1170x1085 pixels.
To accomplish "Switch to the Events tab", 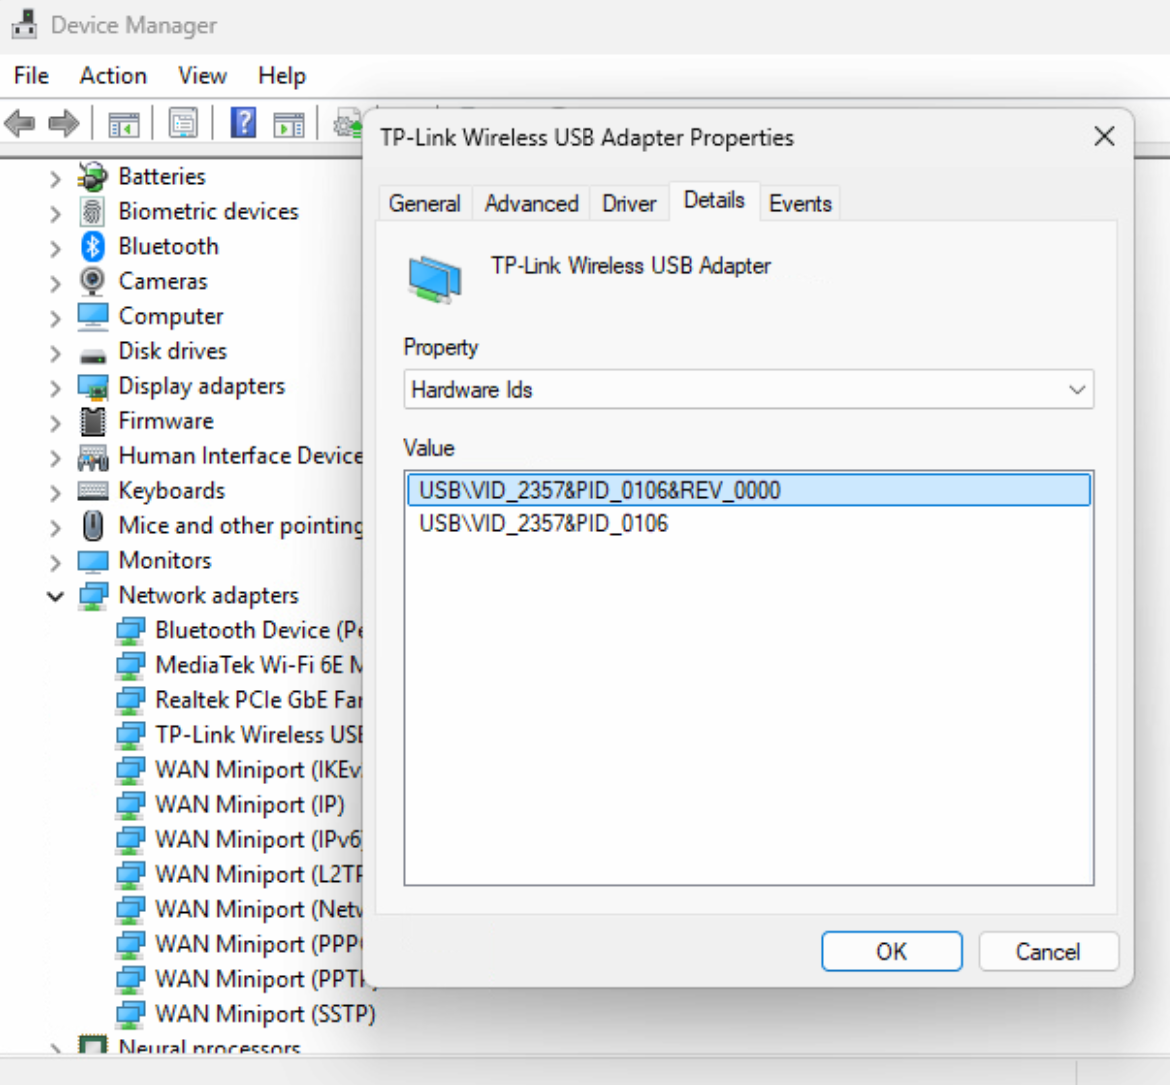I will [x=800, y=204].
